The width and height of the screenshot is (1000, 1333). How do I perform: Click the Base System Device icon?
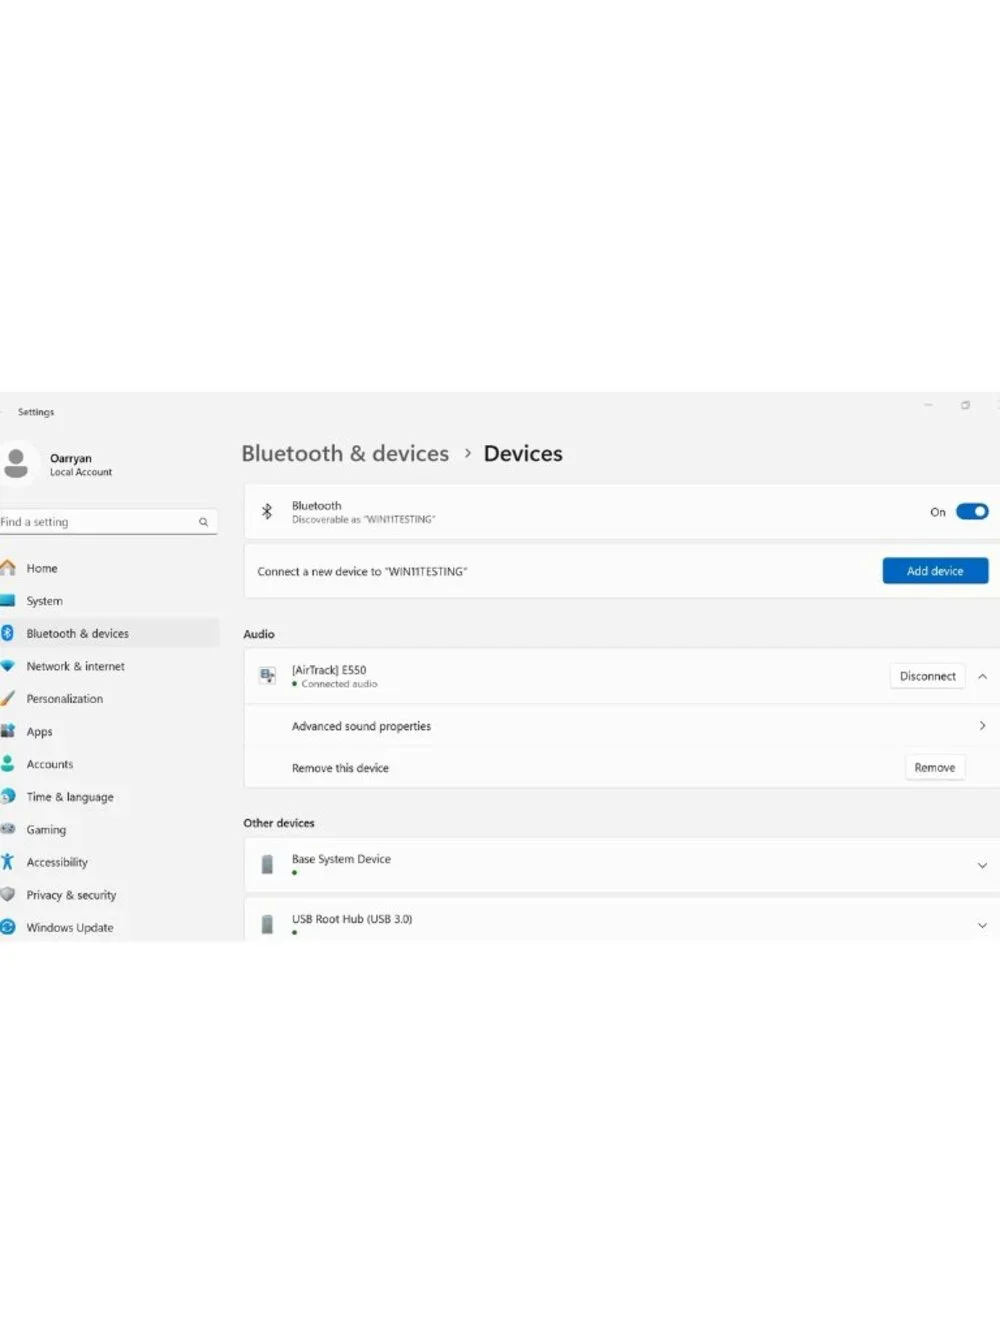pyautogui.click(x=267, y=865)
